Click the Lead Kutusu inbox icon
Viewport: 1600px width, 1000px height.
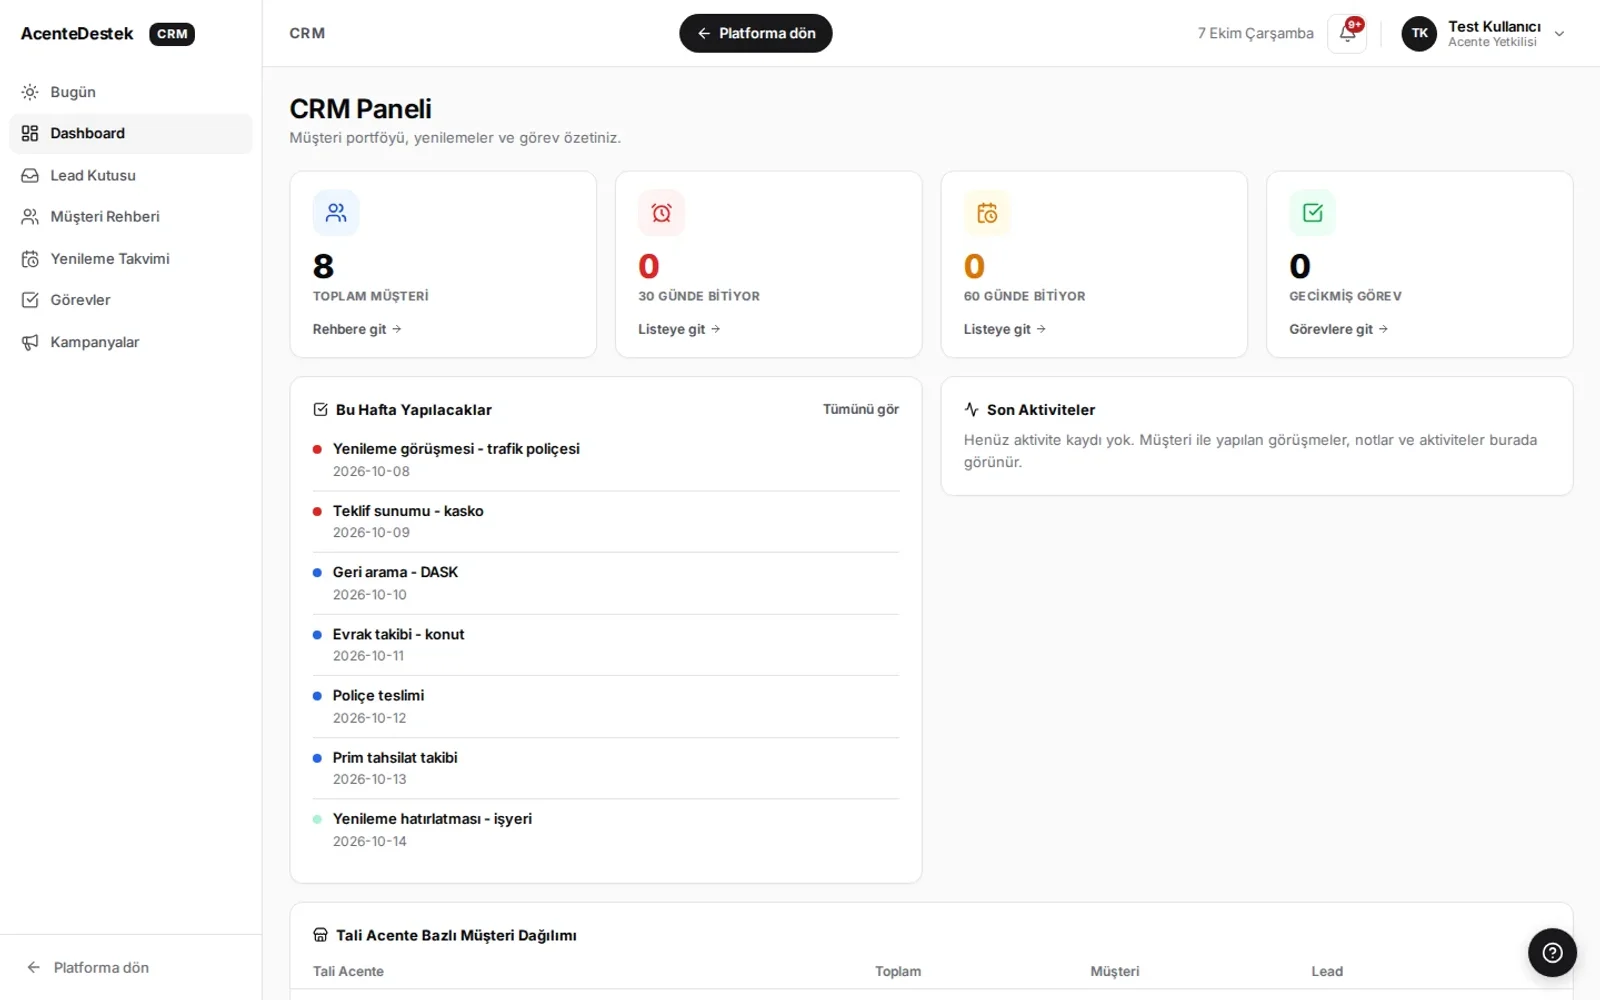[30, 175]
